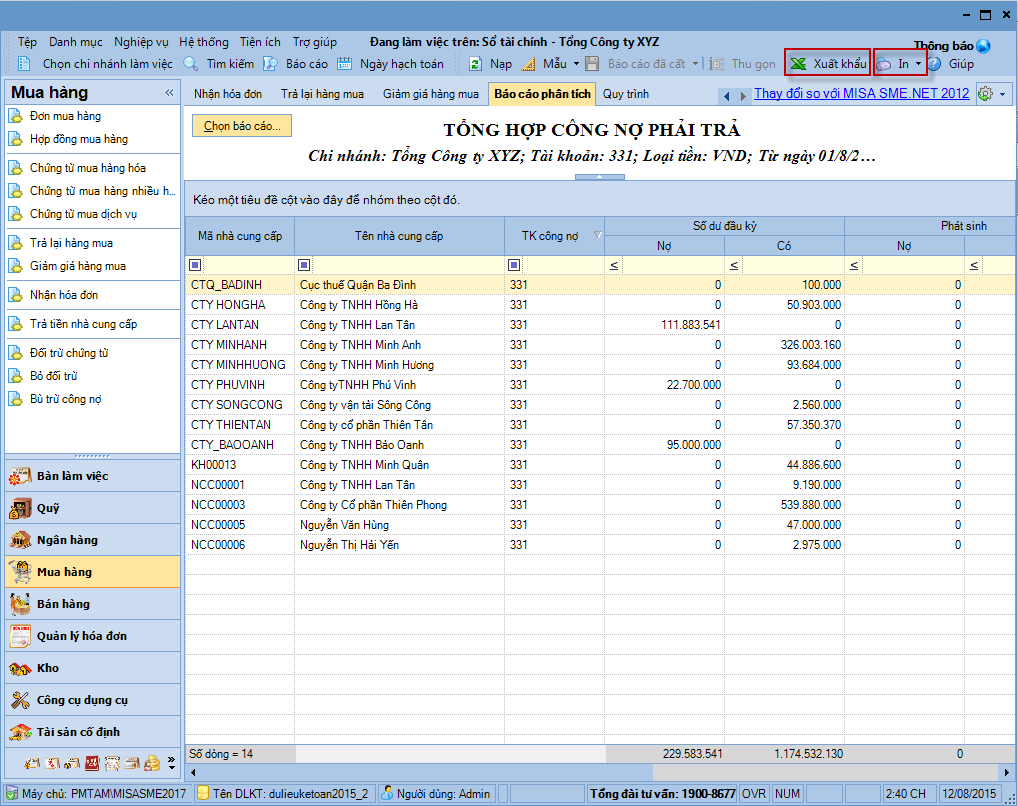Viewport: 1018px width, 806px height.
Task: Expand the Mẫu template dropdown arrow
Action: pos(576,64)
